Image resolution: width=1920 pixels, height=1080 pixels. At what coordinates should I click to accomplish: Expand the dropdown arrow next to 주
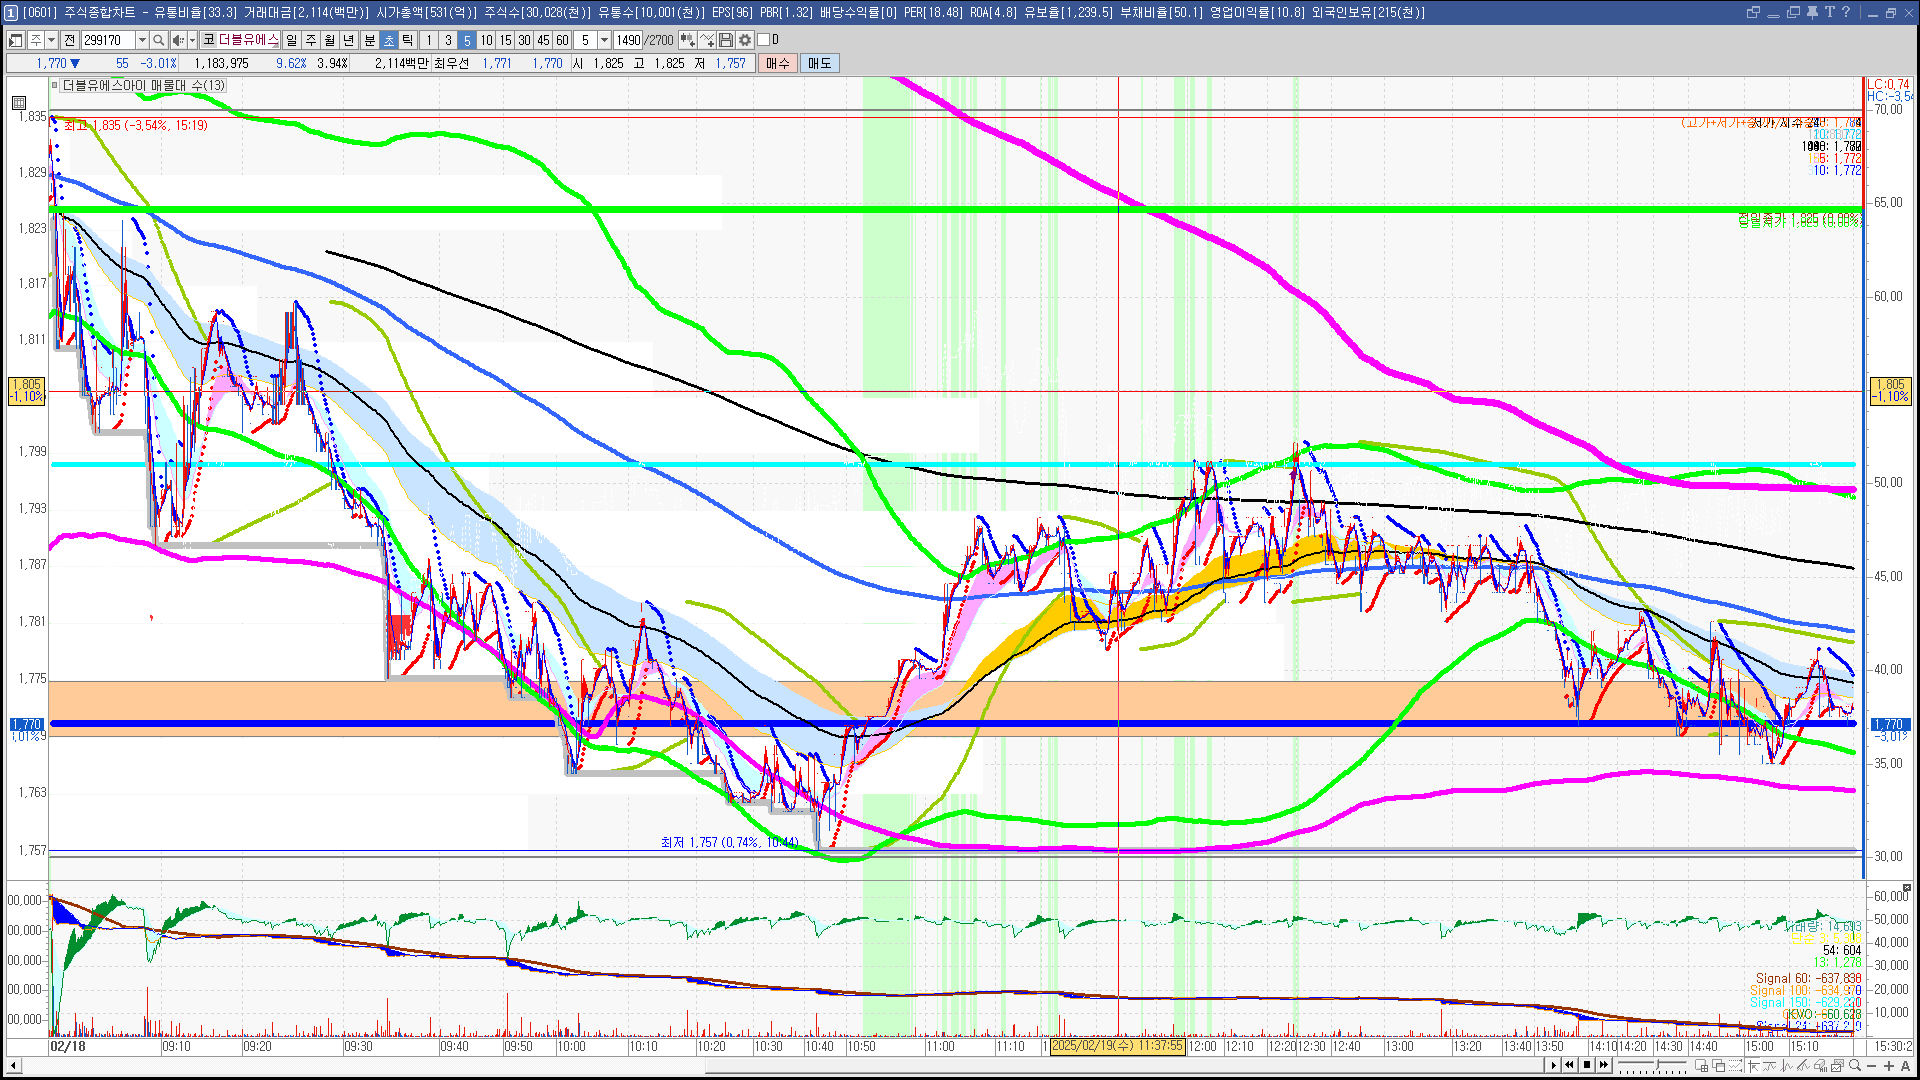click(x=51, y=40)
